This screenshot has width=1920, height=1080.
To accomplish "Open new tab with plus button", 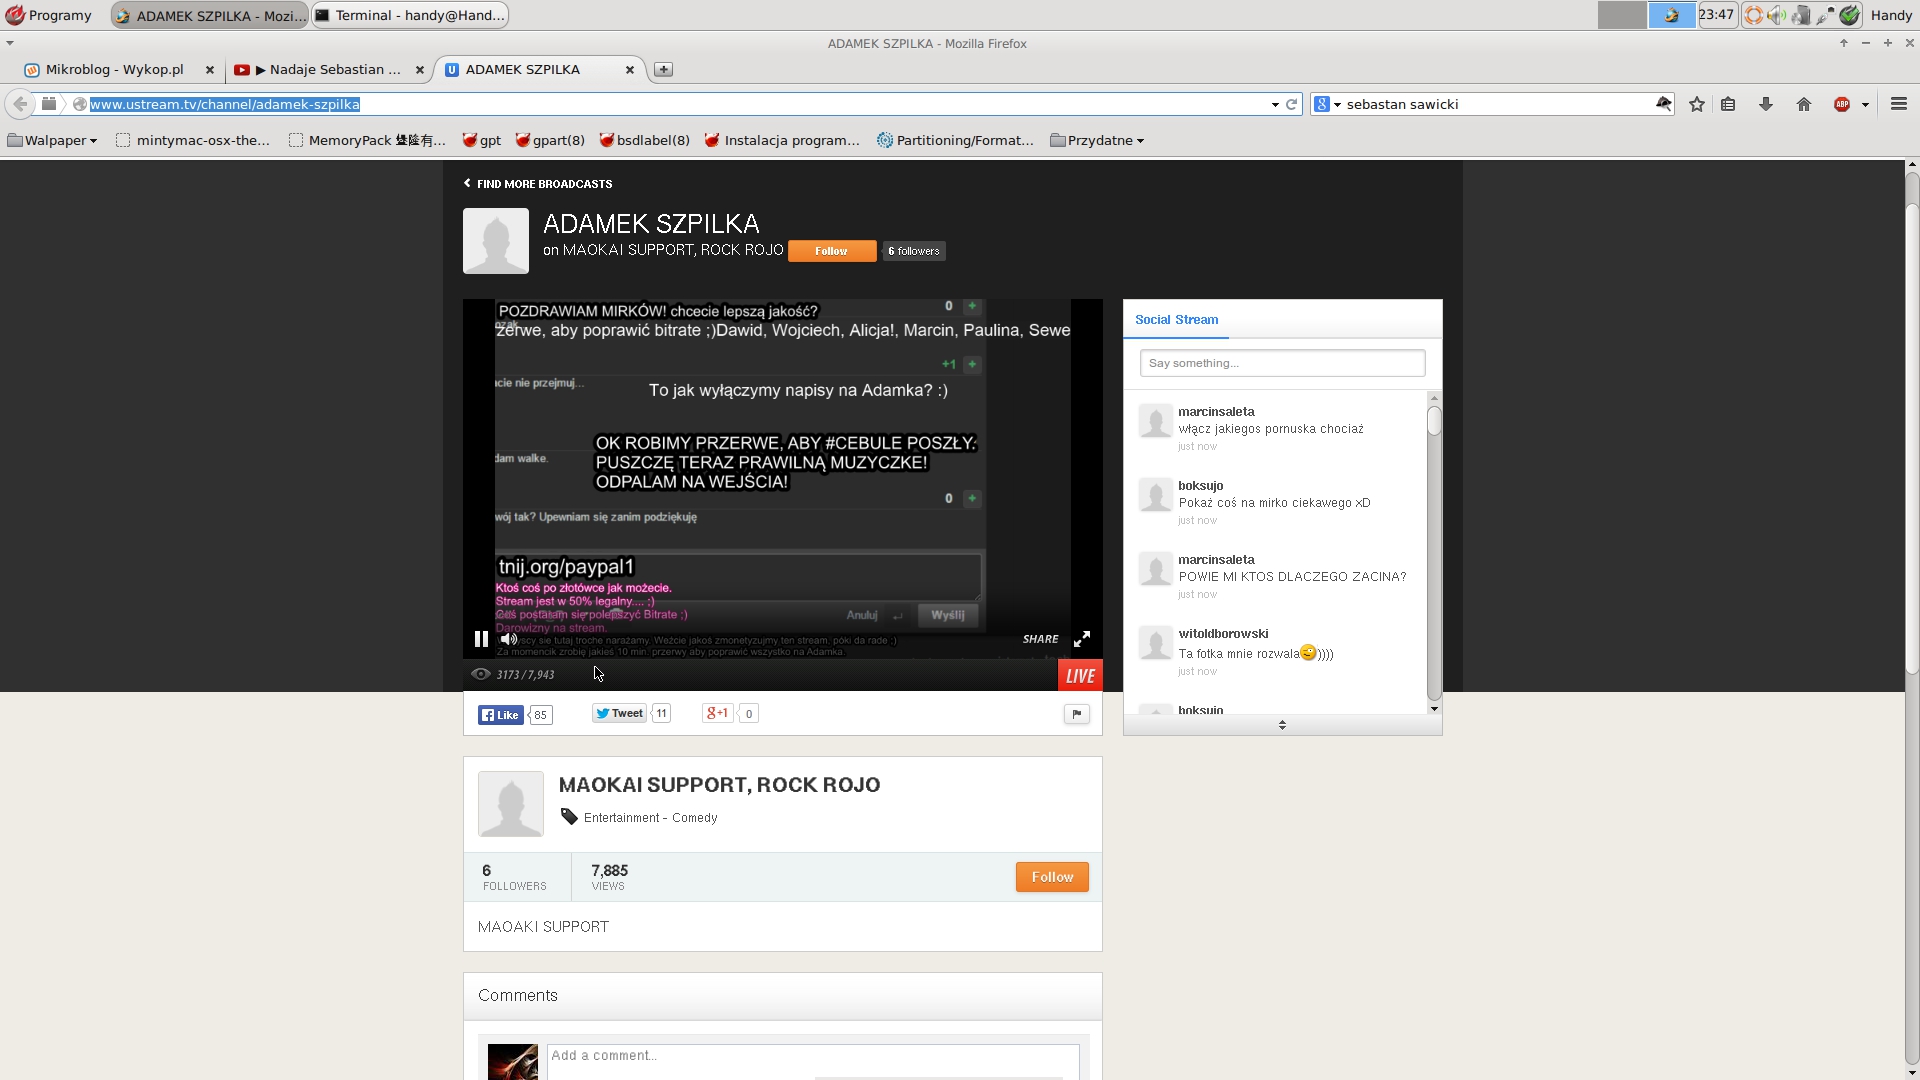I will click(x=664, y=69).
